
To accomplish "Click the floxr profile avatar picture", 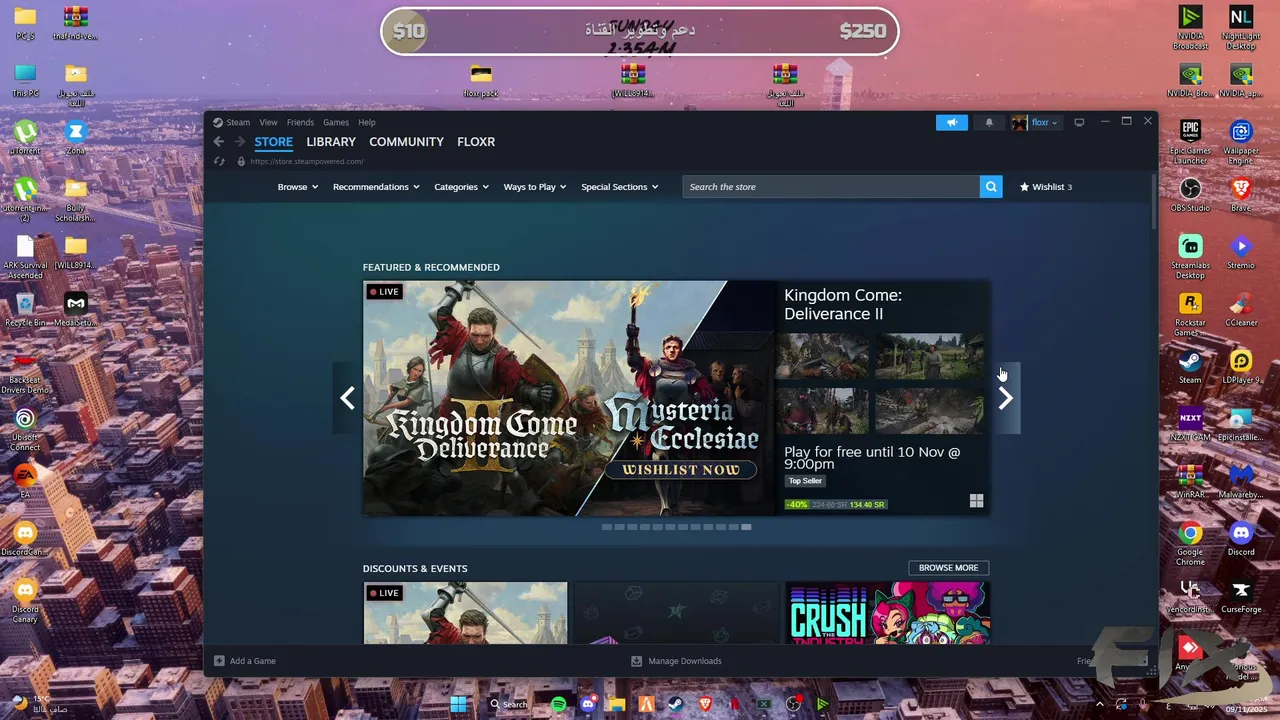I will 1019,122.
